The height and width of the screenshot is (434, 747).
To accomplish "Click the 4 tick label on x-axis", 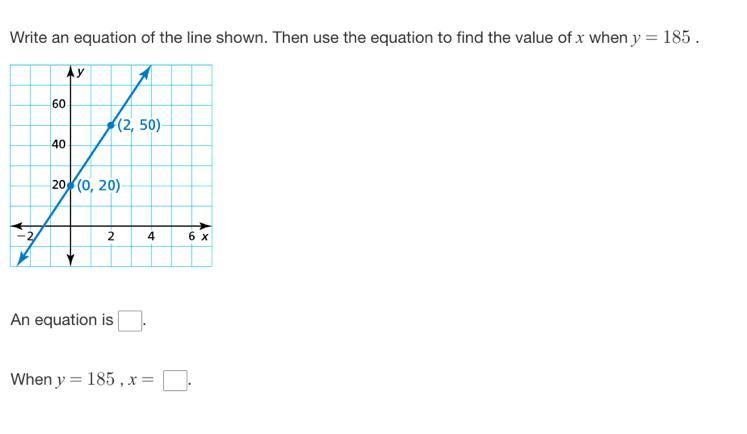I will pos(151,236).
